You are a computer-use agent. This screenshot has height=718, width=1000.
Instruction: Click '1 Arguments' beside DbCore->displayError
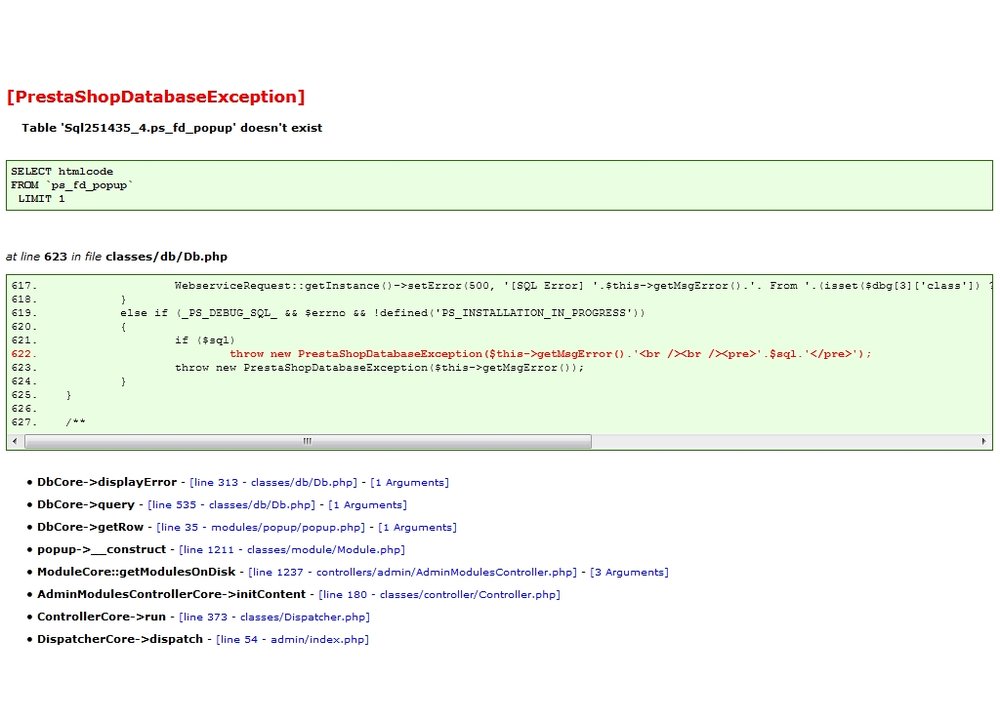tap(410, 482)
